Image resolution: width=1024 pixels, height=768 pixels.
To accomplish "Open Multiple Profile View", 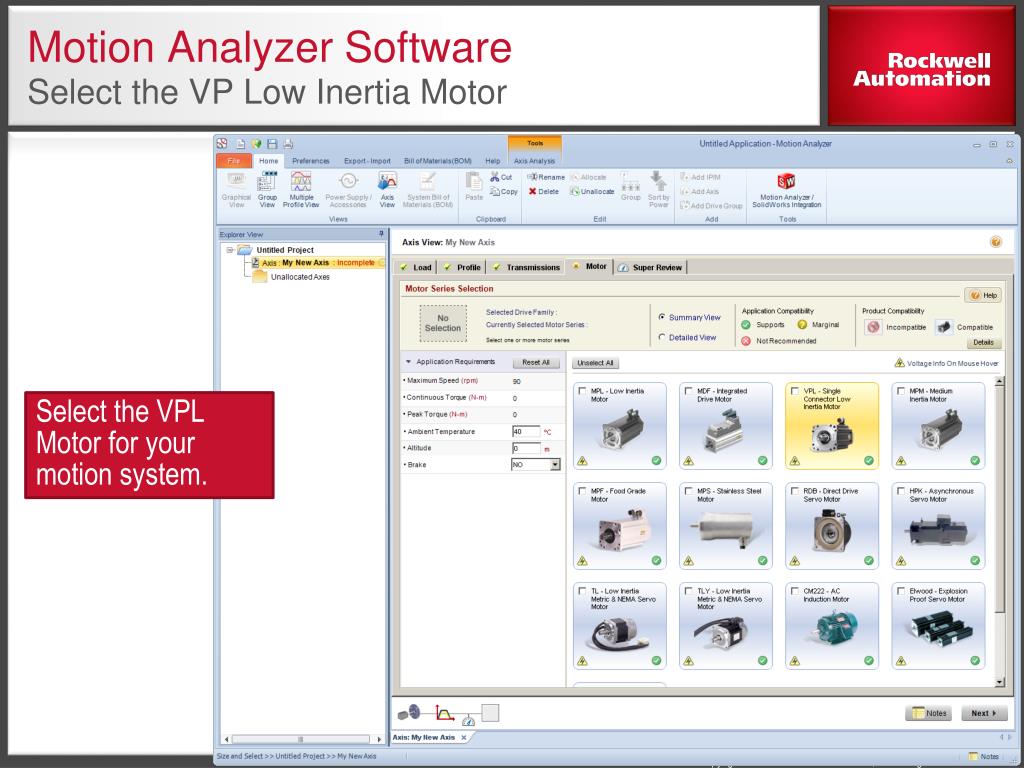I will [x=301, y=190].
